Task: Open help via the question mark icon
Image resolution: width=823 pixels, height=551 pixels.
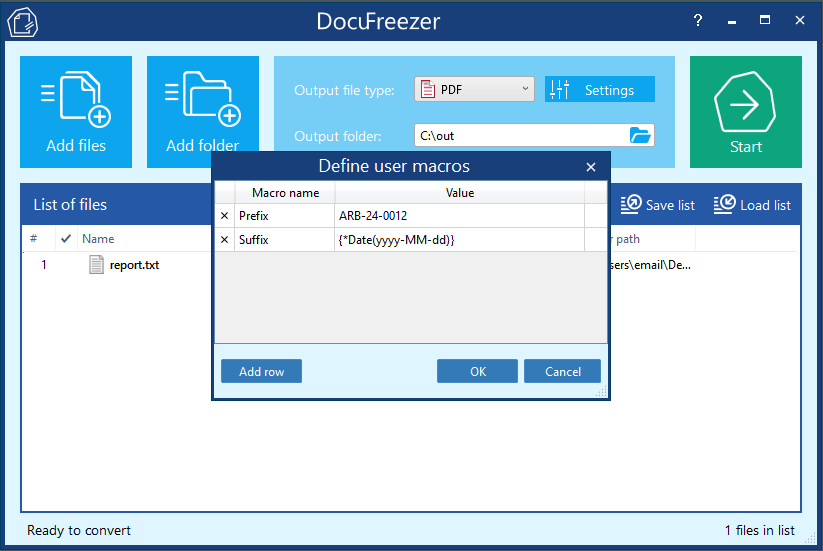Action: [x=698, y=20]
